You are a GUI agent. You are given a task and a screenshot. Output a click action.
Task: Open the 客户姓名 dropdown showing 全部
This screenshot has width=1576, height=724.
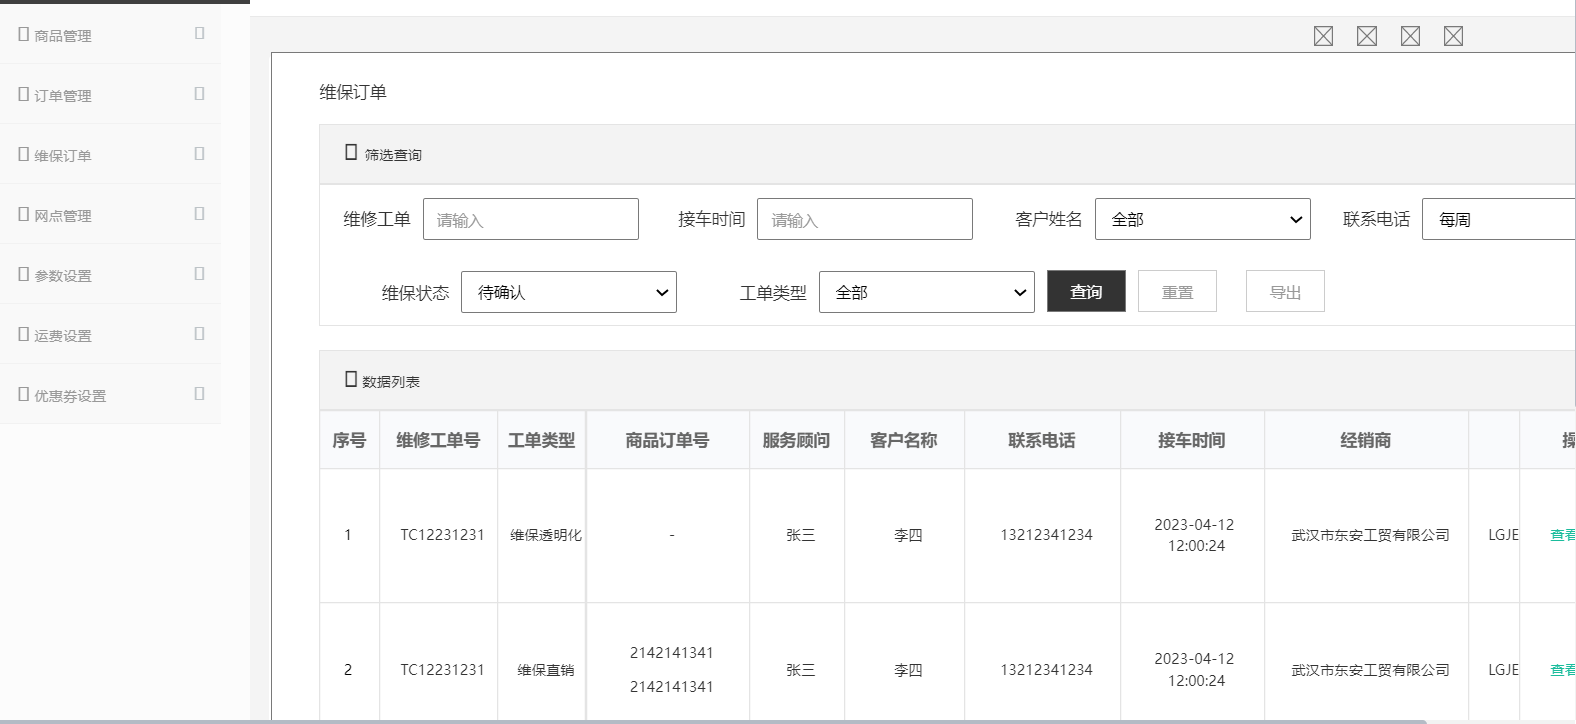(1203, 219)
